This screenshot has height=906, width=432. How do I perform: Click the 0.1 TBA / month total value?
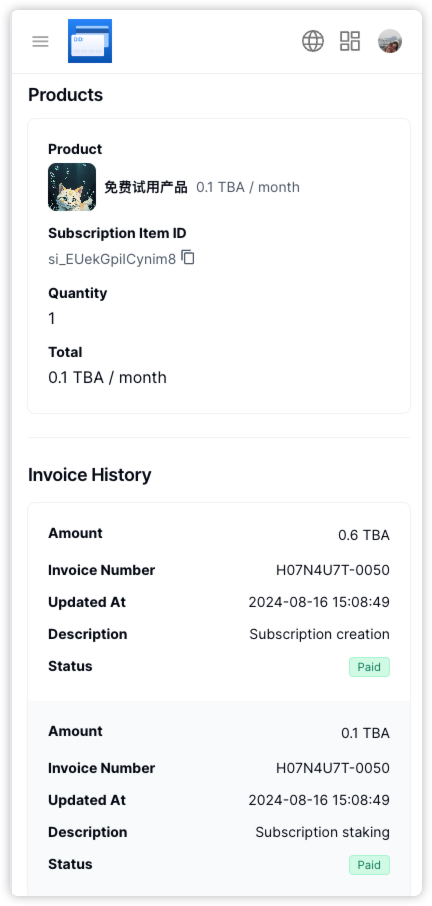pos(107,377)
